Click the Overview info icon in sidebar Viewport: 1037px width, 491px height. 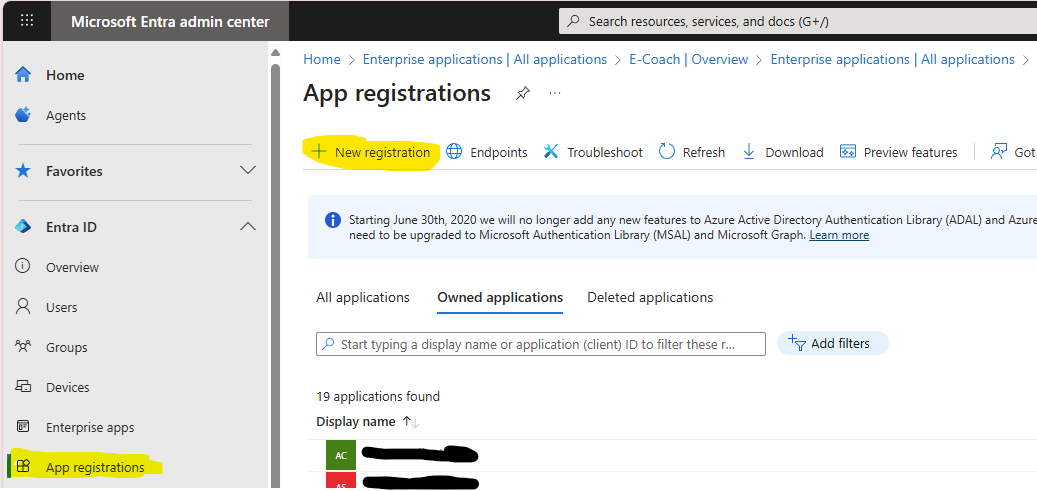23,267
